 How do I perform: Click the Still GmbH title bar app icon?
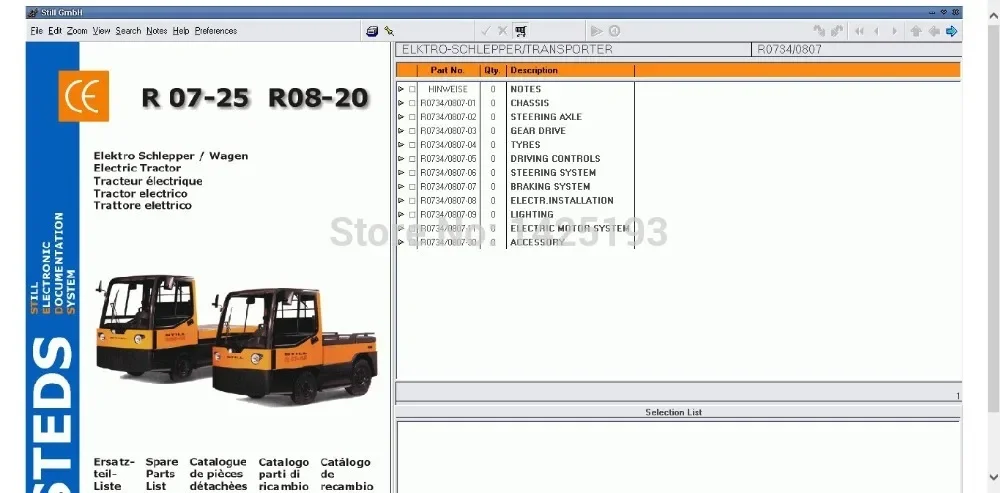tap(33, 13)
